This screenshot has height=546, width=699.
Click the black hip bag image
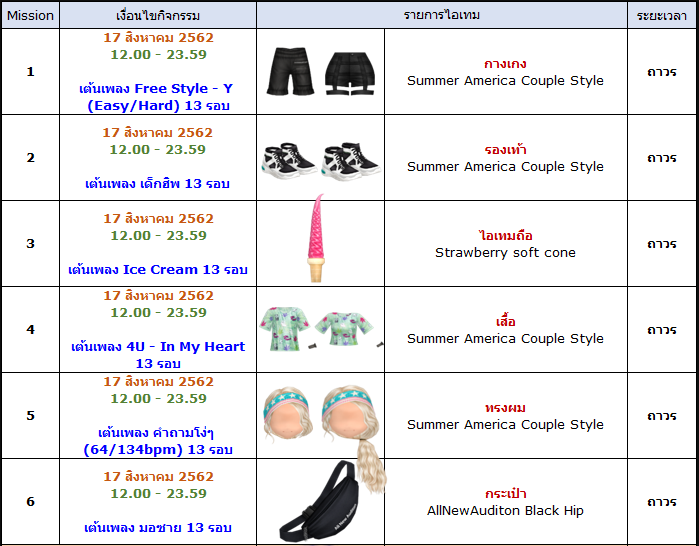(320, 502)
